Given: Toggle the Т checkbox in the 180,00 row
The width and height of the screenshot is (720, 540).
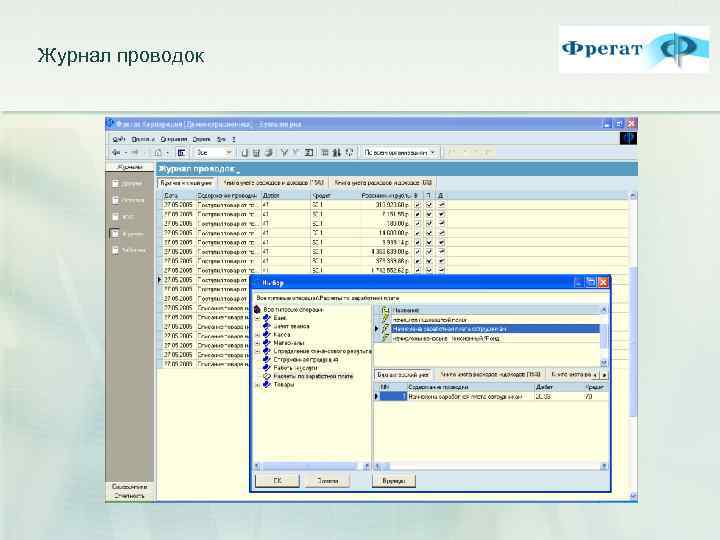Looking at the screenshot, I should coord(429,224).
